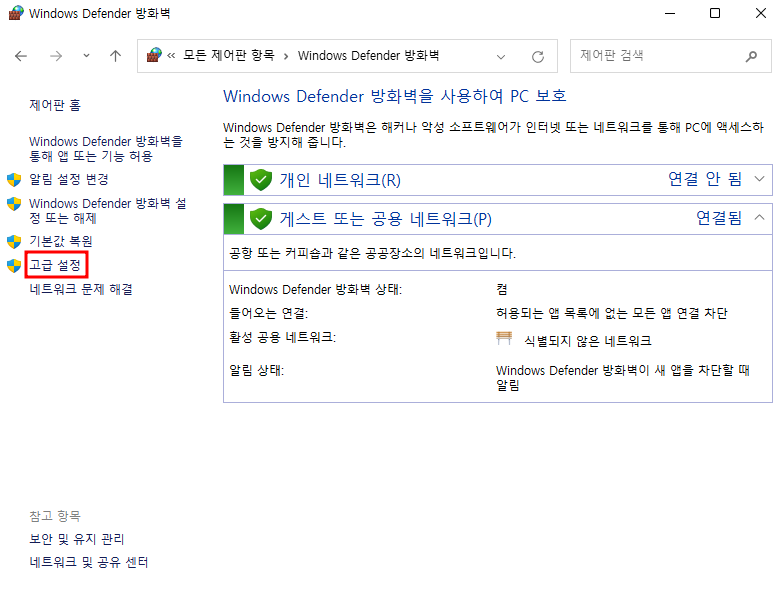Click the search magnifier icon
The width and height of the screenshot is (784, 589).
coord(751,56)
